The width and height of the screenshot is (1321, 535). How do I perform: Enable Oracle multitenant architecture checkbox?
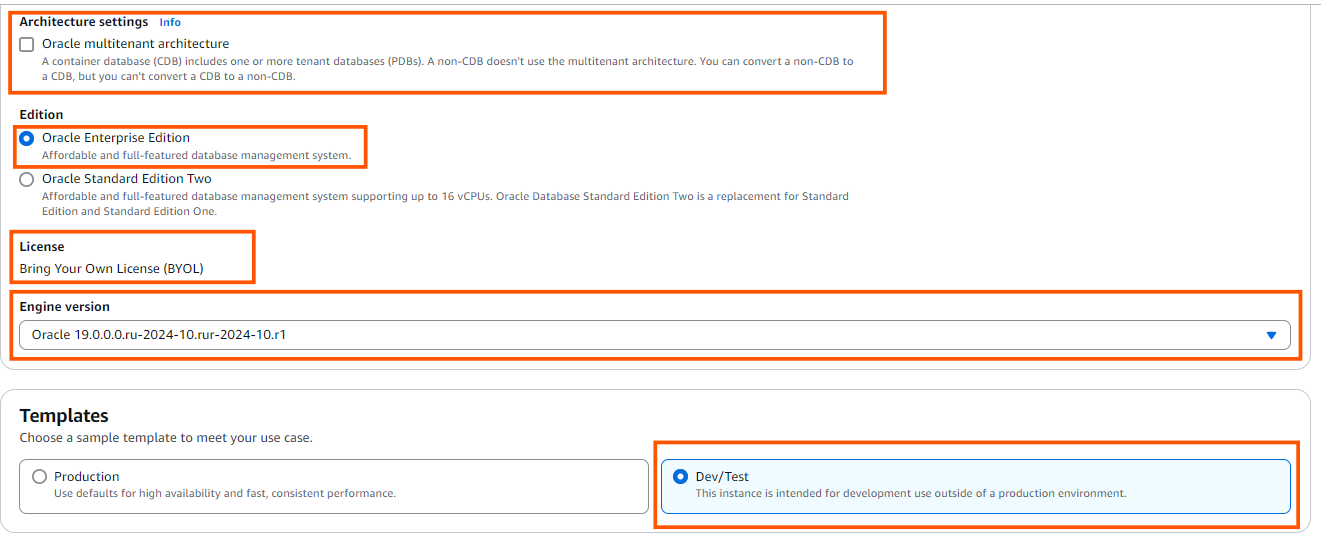27,44
